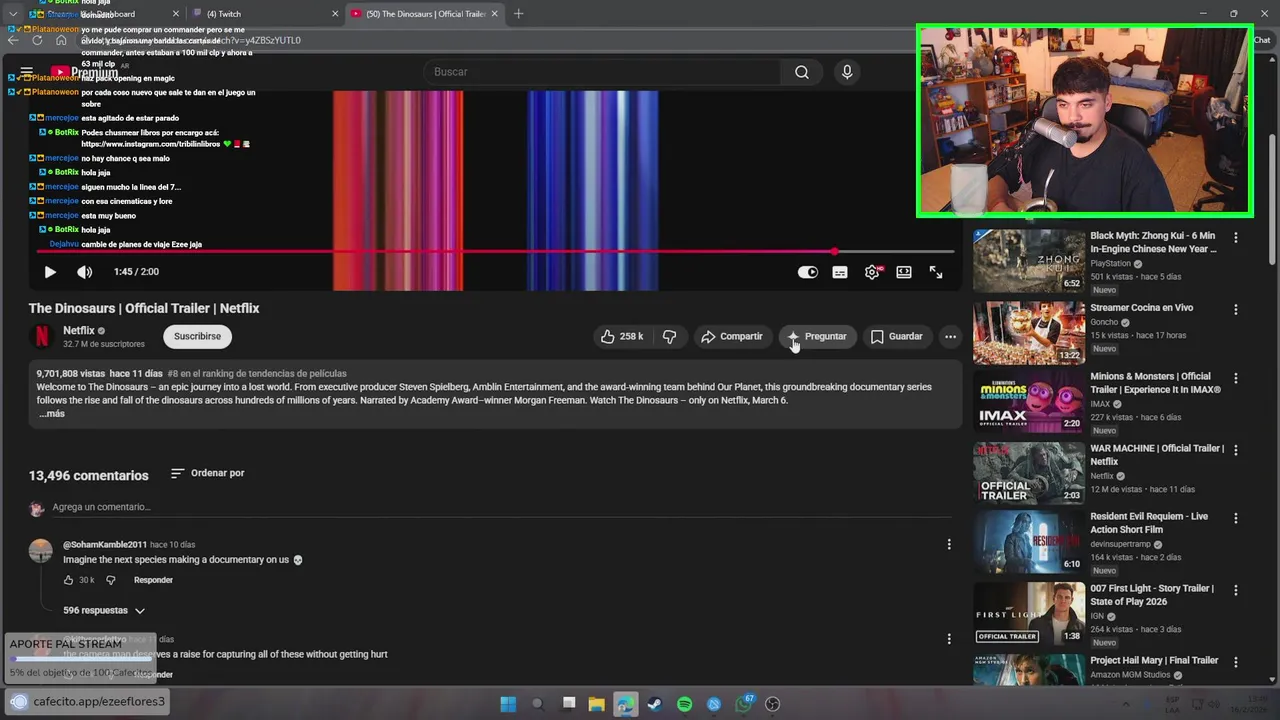The image size is (1280, 720).
Task: Open Windows taskbar search
Action: [537, 704]
